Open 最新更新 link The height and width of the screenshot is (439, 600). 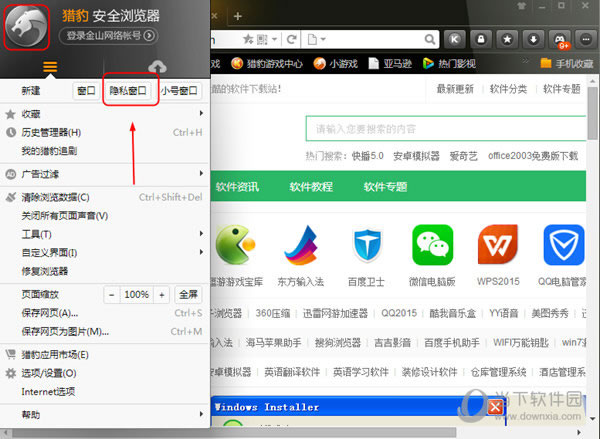click(x=455, y=89)
